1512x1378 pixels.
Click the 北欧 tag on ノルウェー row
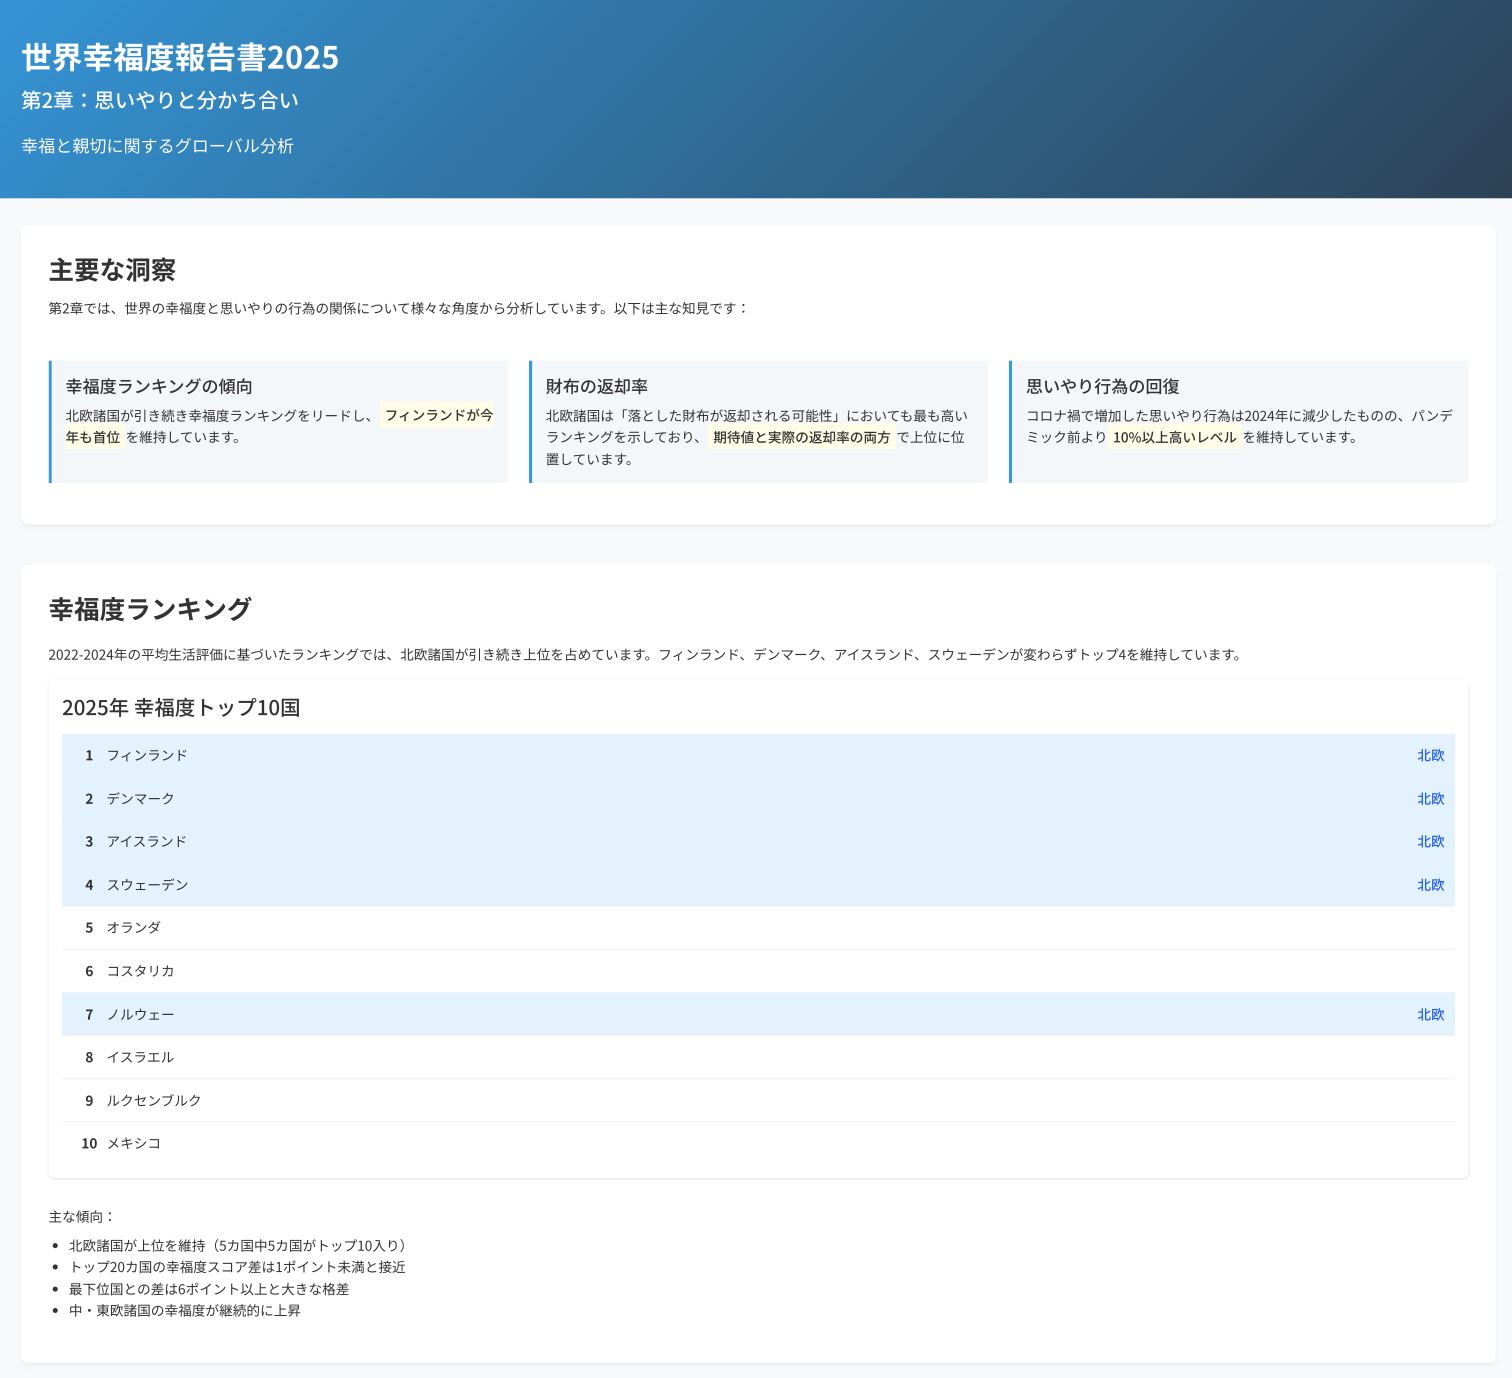point(1430,1014)
